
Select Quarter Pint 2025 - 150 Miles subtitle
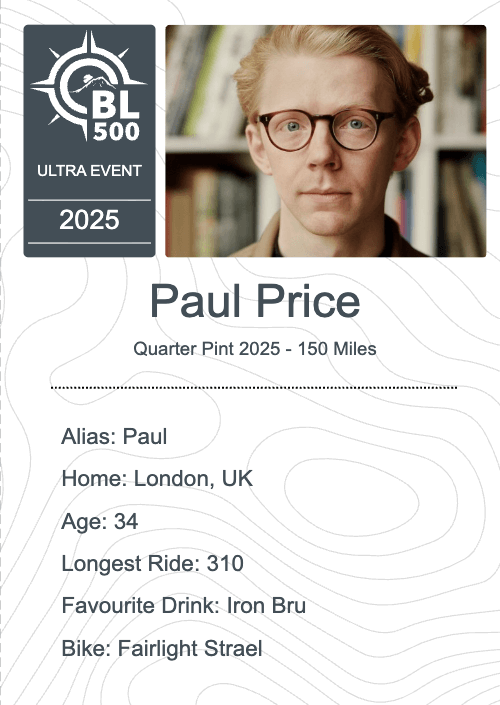(x=255, y=349)
